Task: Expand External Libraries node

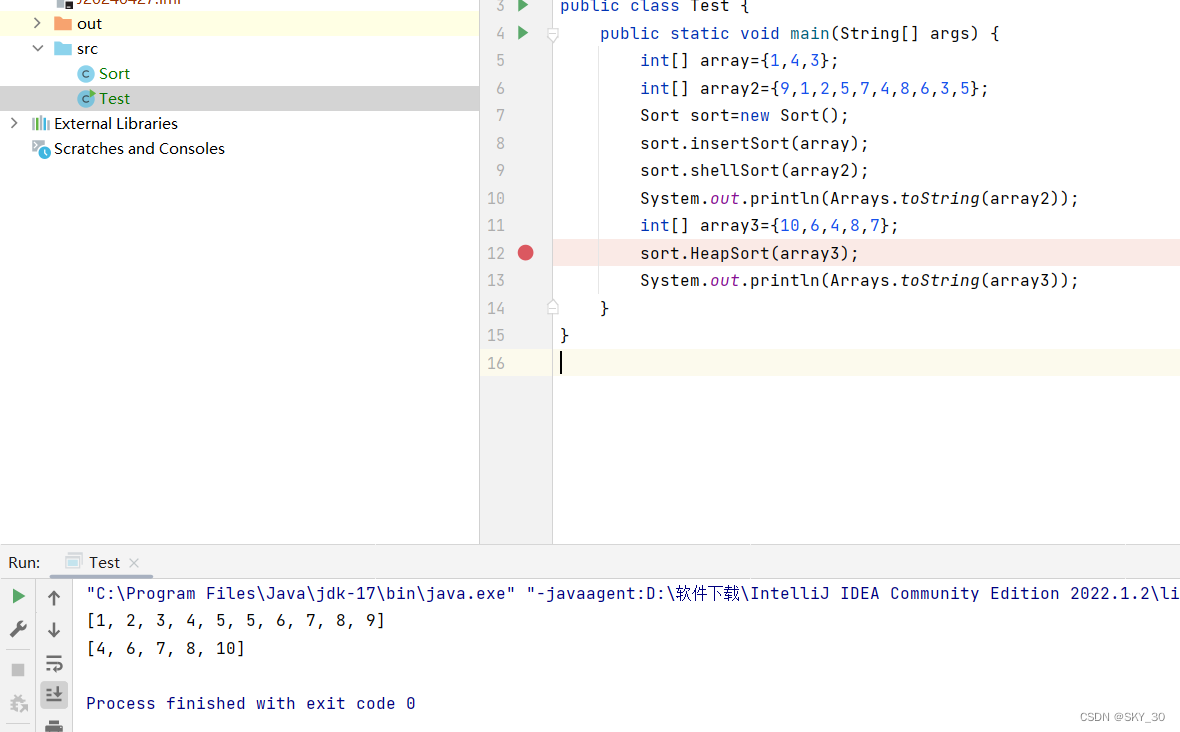Action: [x=14, y=123]
